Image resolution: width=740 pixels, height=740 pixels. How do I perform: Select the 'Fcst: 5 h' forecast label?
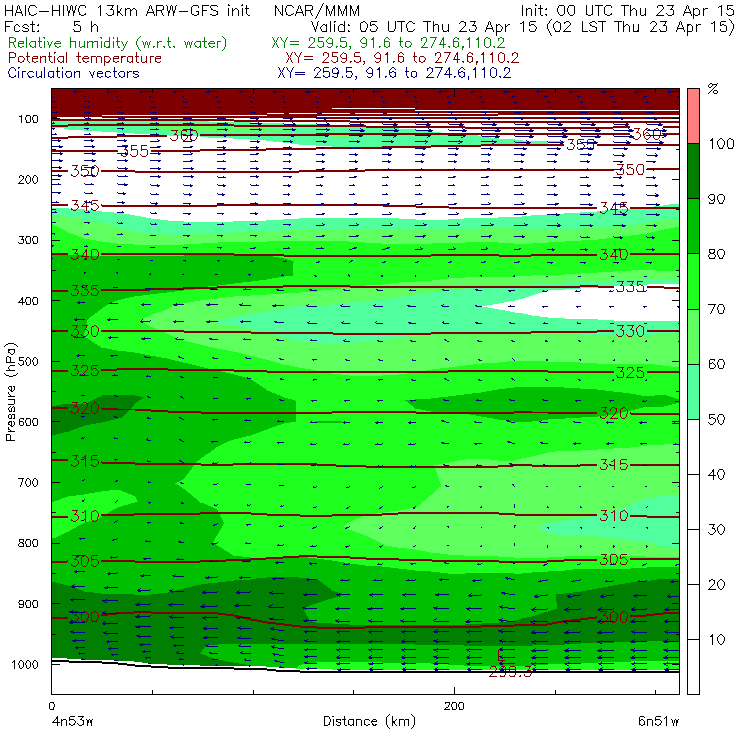tap(51, 26)
